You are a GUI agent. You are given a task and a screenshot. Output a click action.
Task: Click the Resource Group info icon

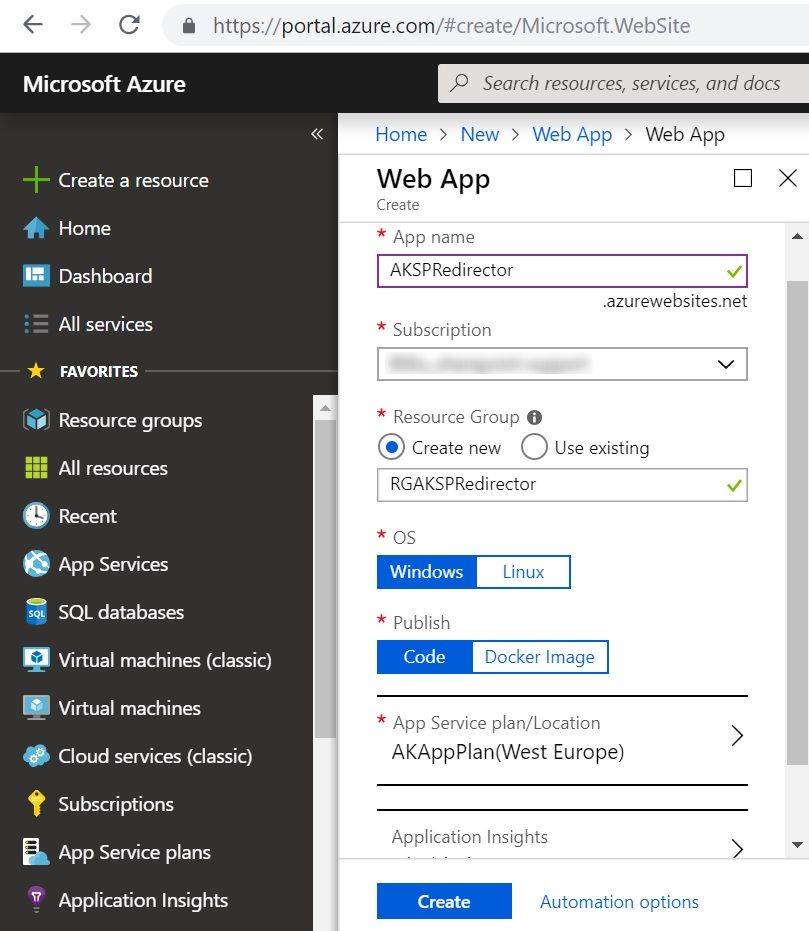coord(534,417)
